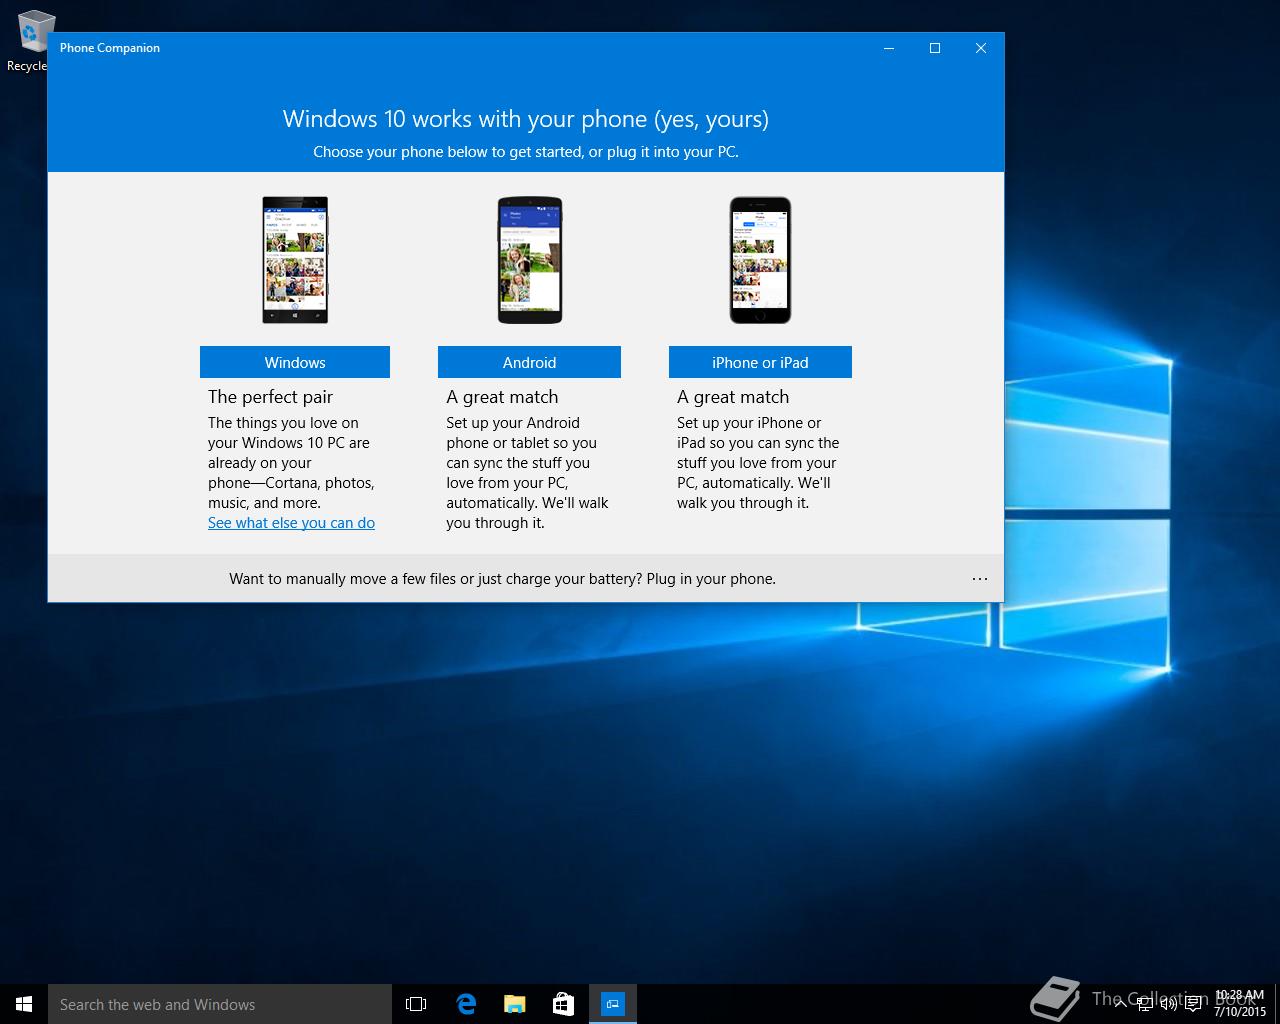Choose the Windows phone button
Viewport: 1280px width, 1024px height.
point(295,362)
